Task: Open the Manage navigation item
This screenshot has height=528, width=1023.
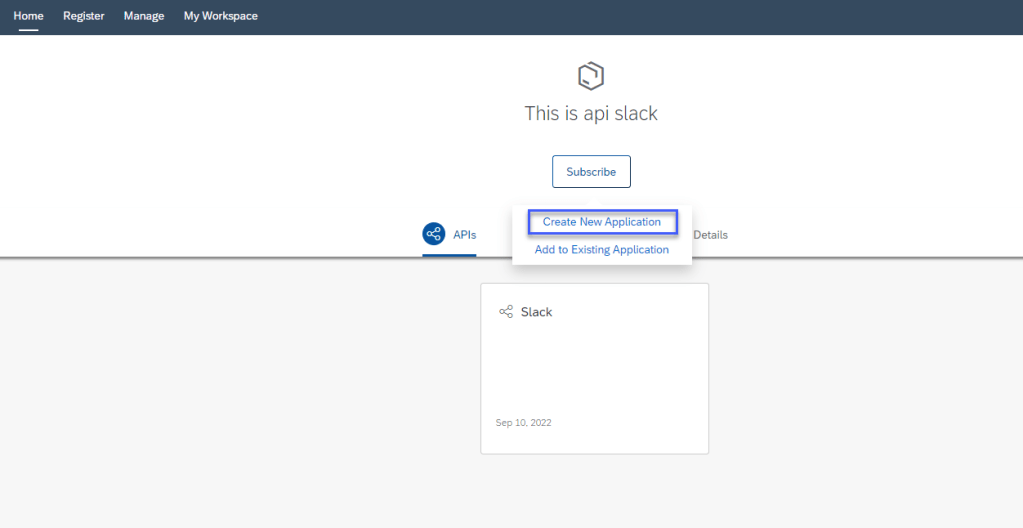Action: (x=144, y=16)
